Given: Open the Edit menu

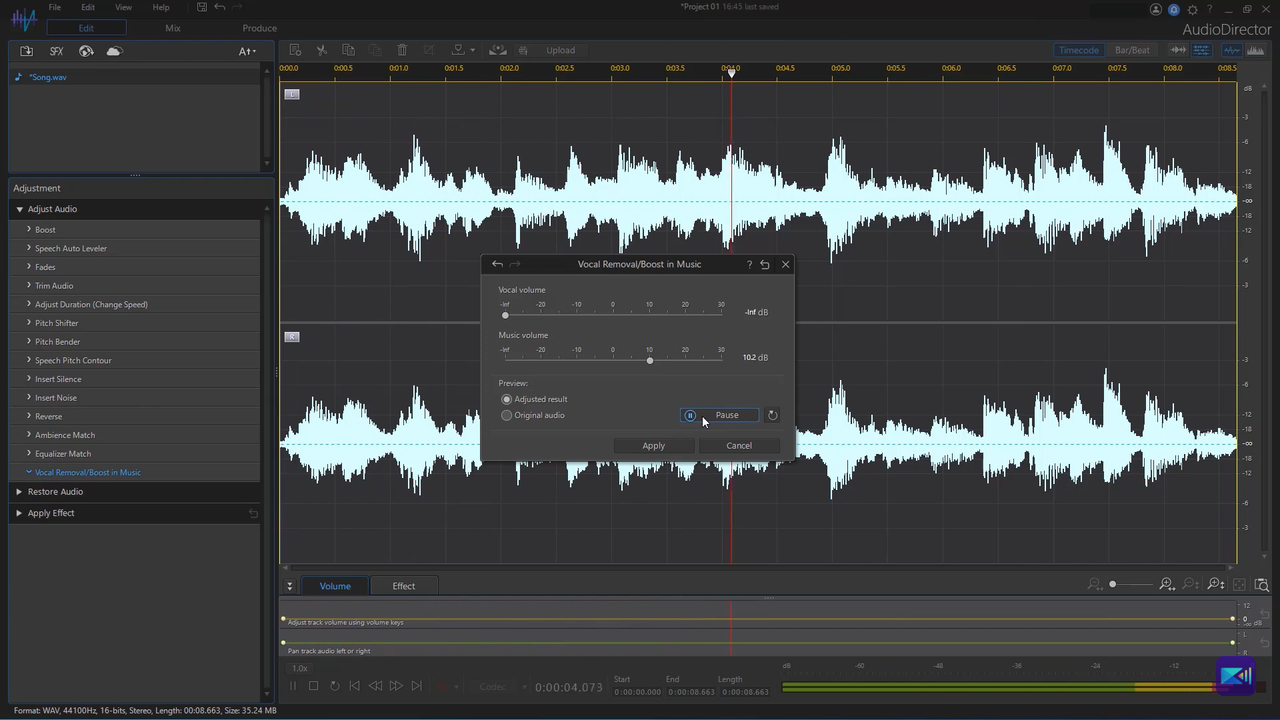Looking at the screenshot, I should click(x=87, y=8).
